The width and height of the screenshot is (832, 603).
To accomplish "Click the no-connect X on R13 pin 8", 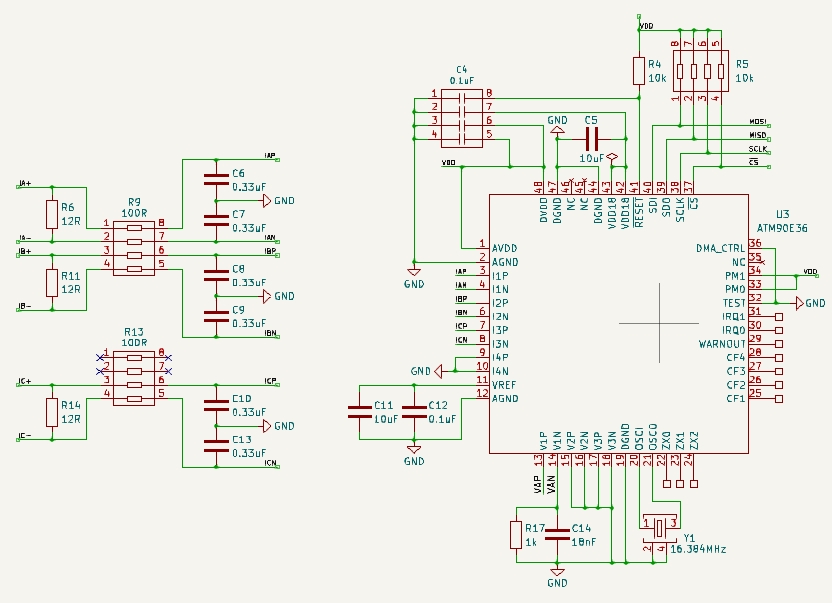I will click(x=169, y=357).
